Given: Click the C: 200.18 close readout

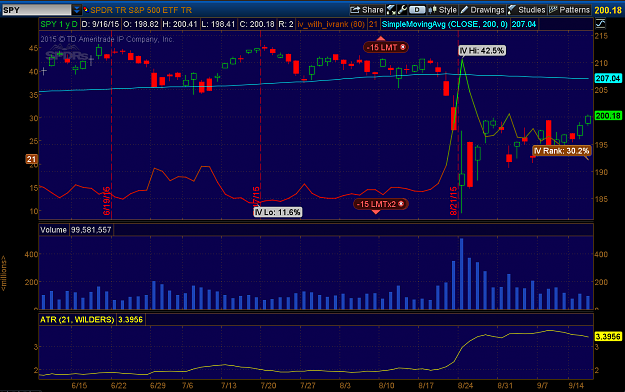Looking at the screenshot, I should coord(257,24).
